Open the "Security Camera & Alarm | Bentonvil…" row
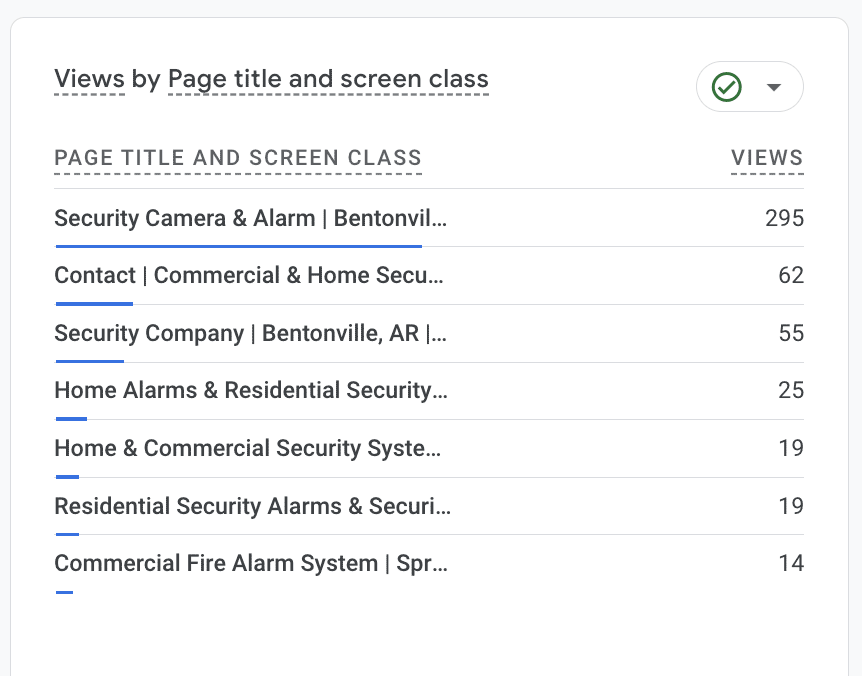The image size is (862, 676). pos(251,218)
